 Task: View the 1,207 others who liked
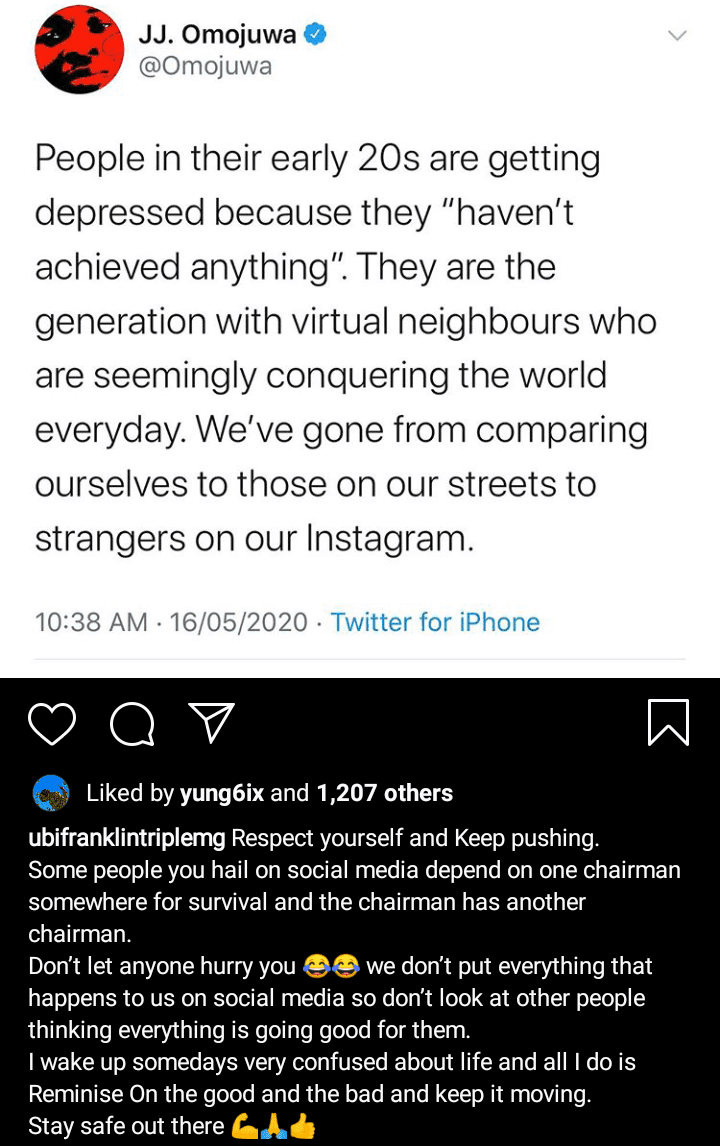tap(385, 793)
